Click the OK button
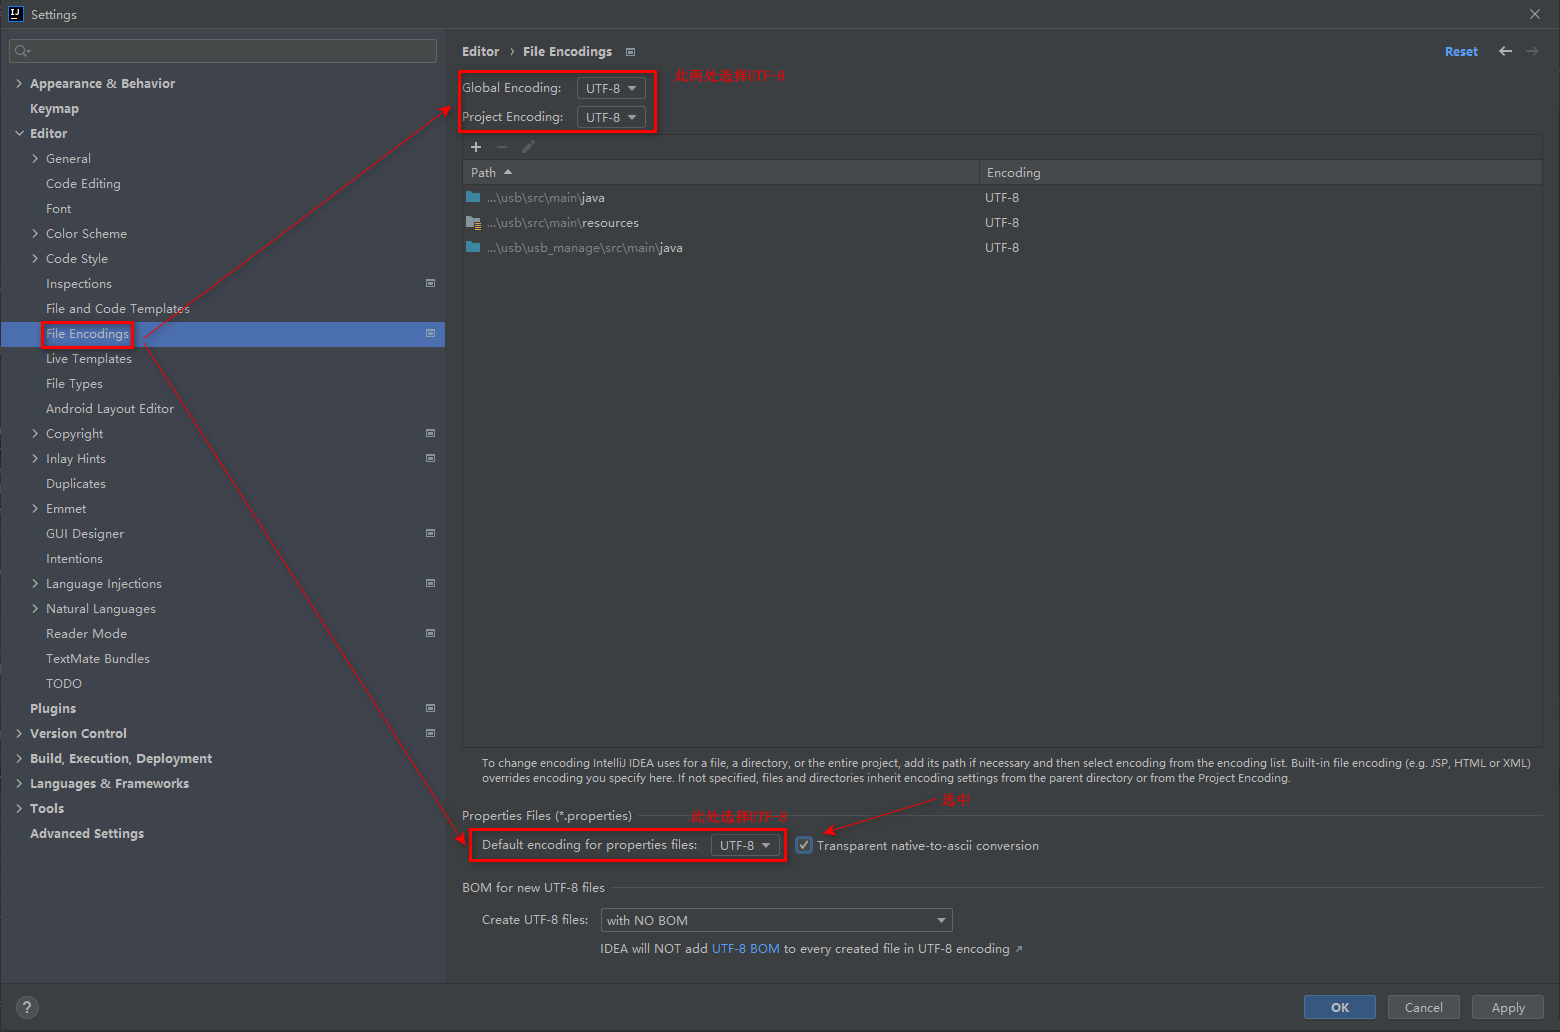Screen dimensions: 1560x1032 tap(1340, 1007)
